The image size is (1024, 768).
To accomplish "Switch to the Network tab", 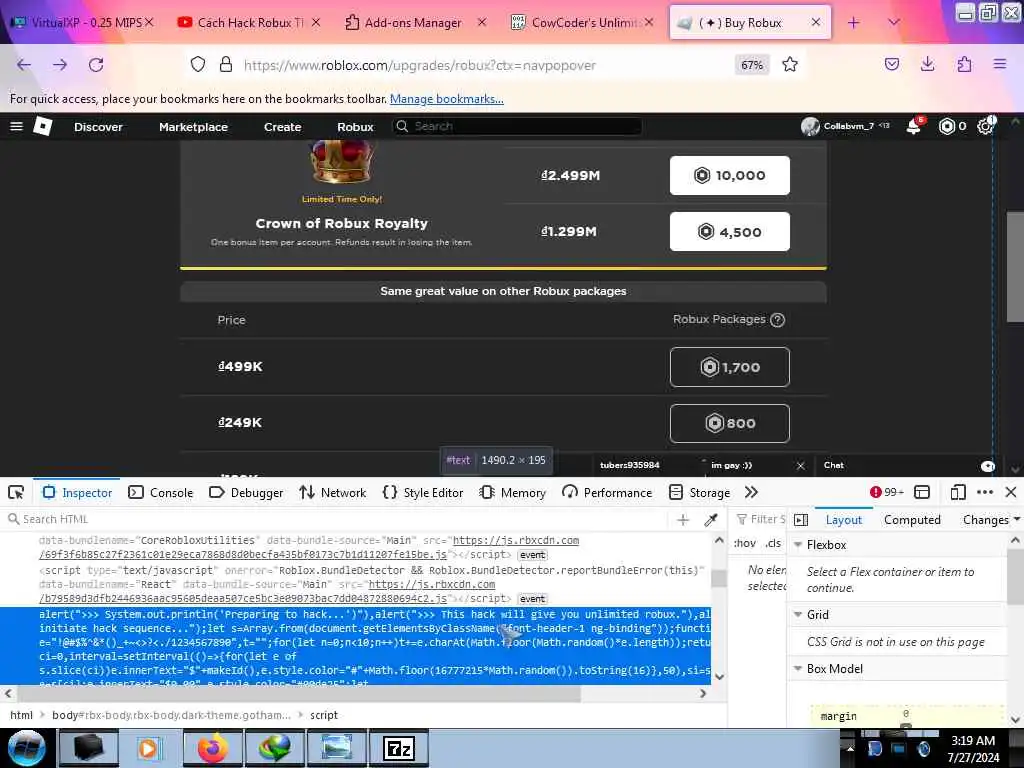I will click(332, 492).
